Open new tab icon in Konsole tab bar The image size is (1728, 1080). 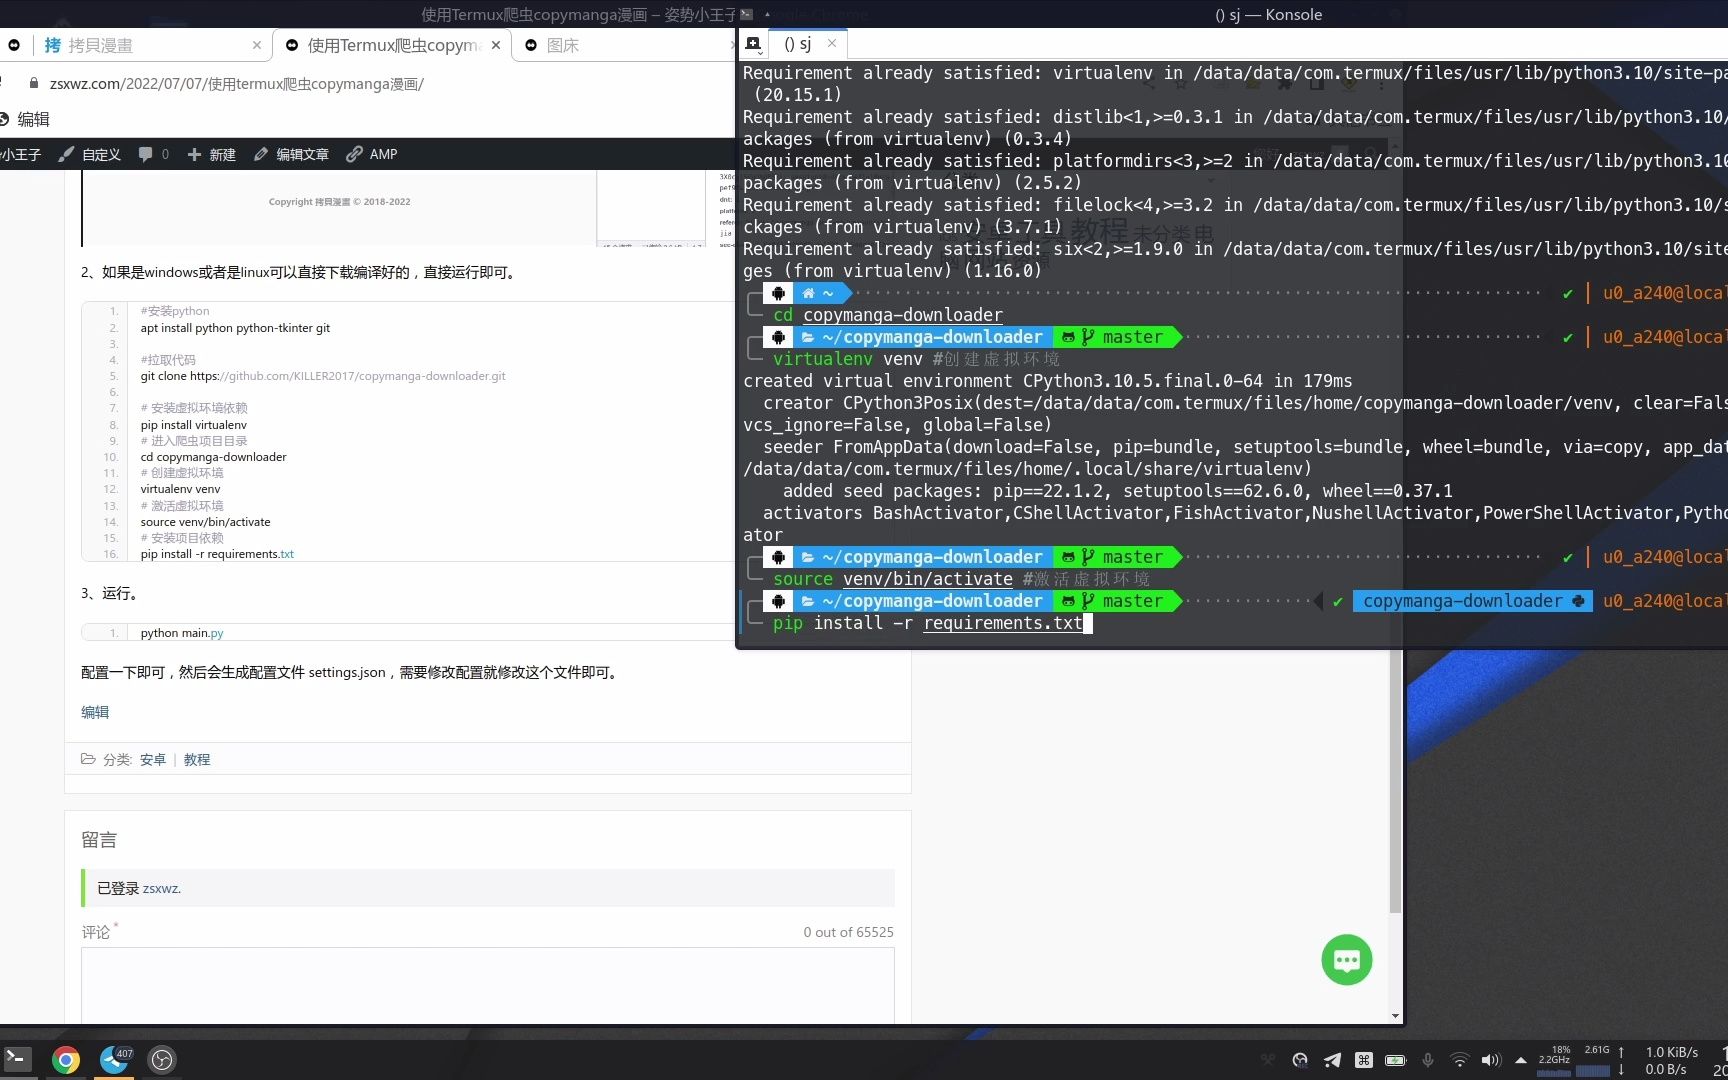(x=754, y=44)
